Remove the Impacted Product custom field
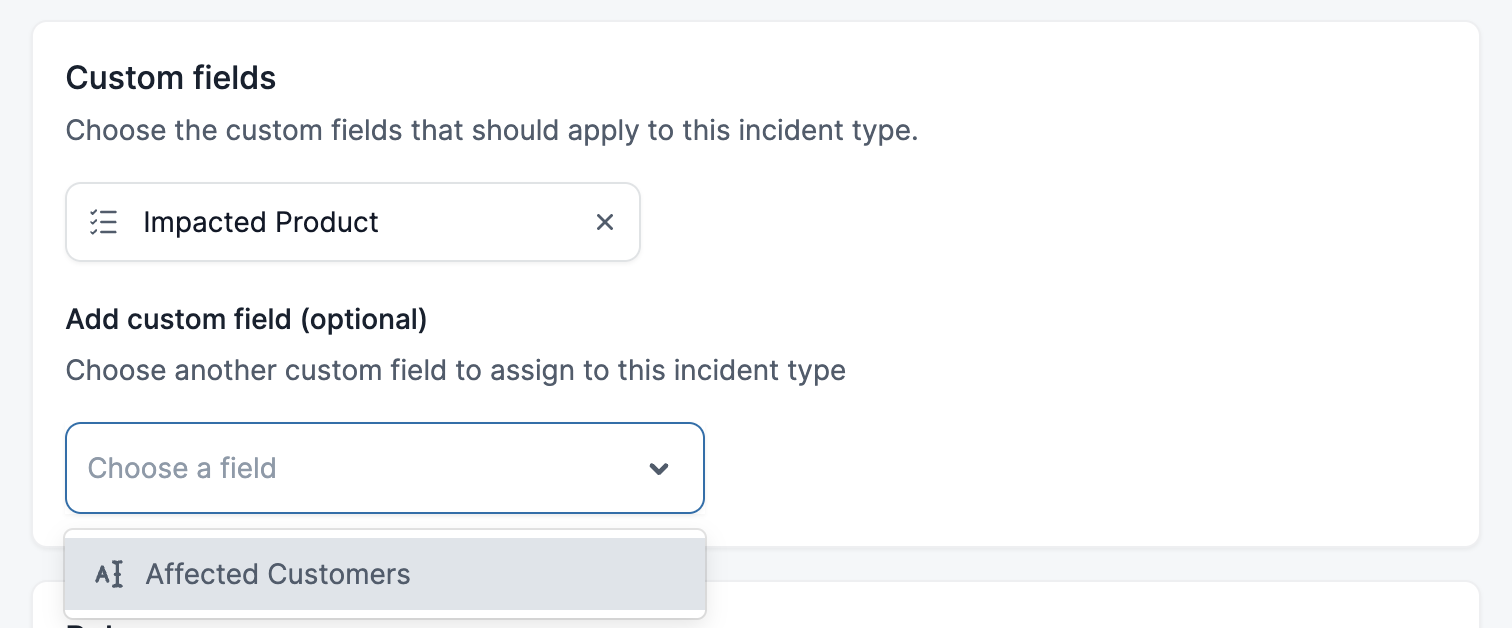 (604, 222)
